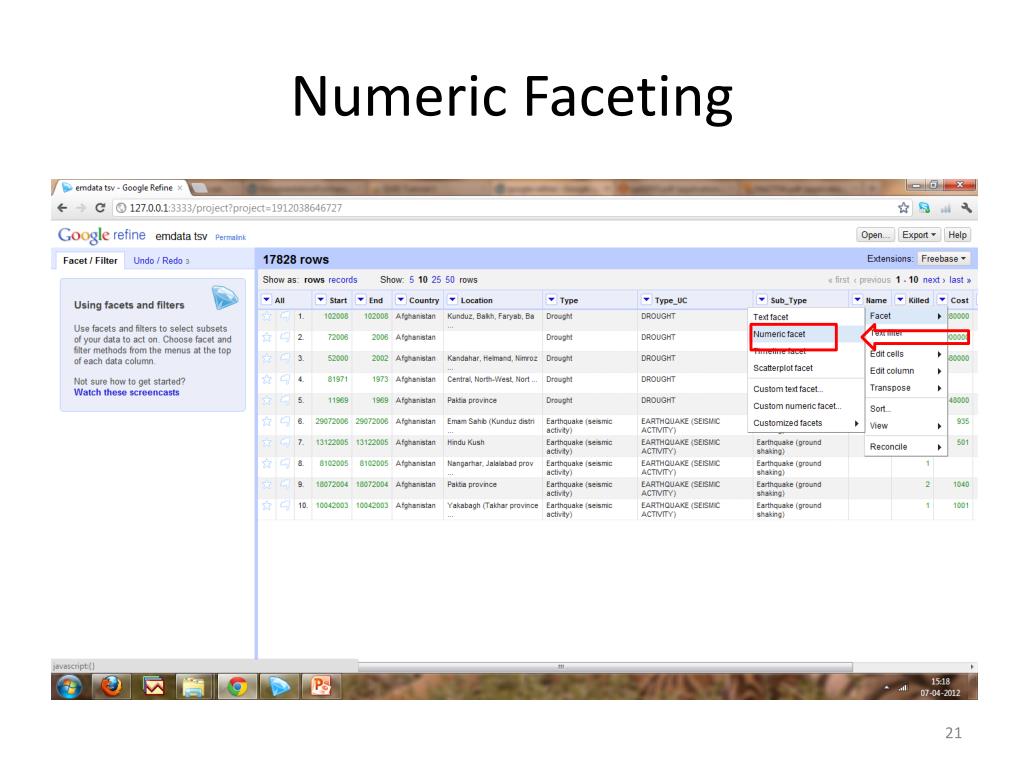Open the Chrome wrench menu
Screen dimensions: 1024x768
coord(967,208)
